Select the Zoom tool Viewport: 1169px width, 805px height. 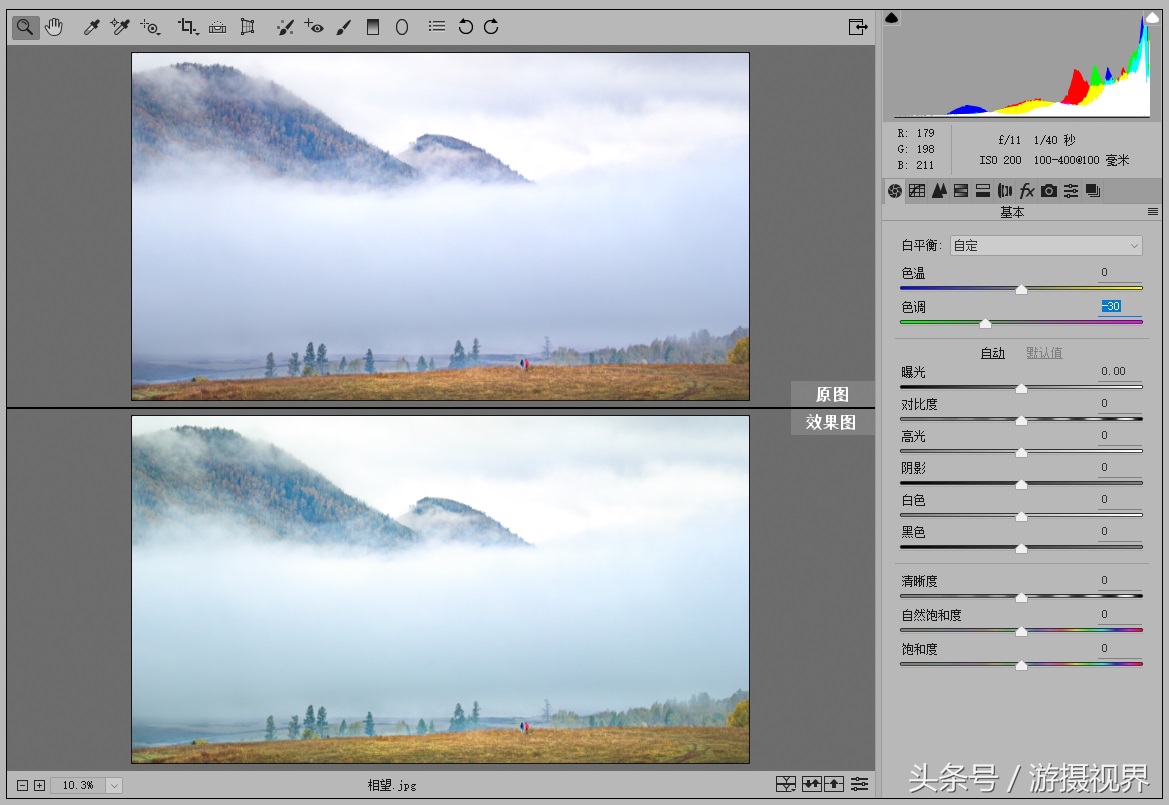point(25,27)
